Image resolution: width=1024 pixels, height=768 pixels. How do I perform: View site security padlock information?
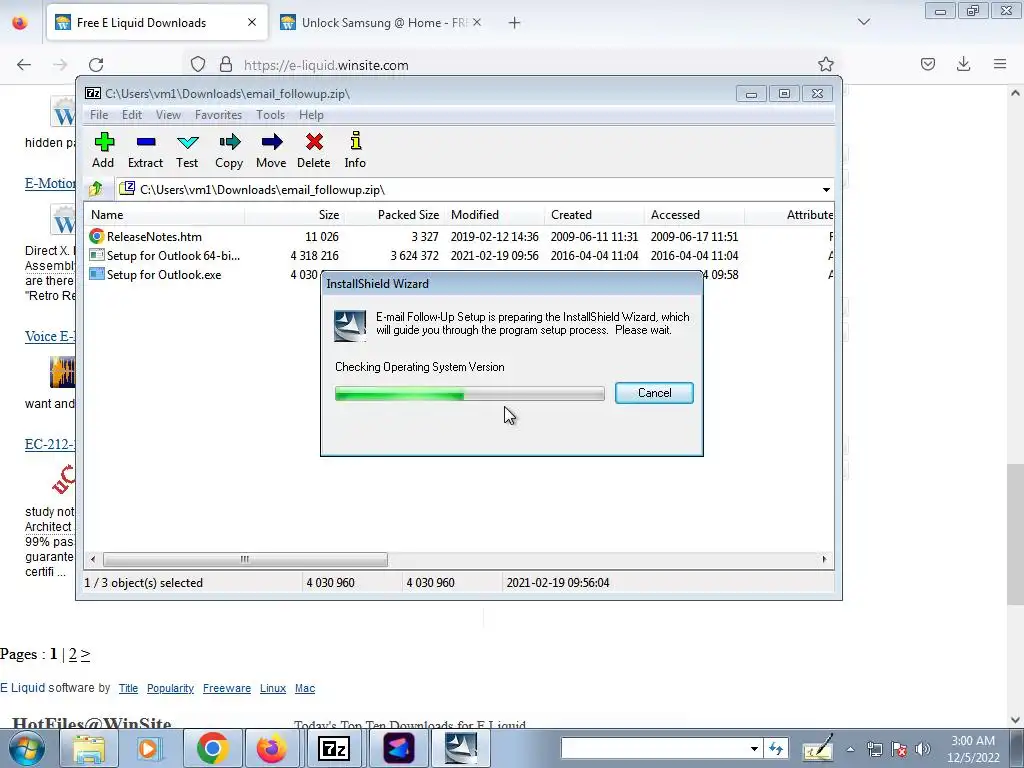click(226, 65)
